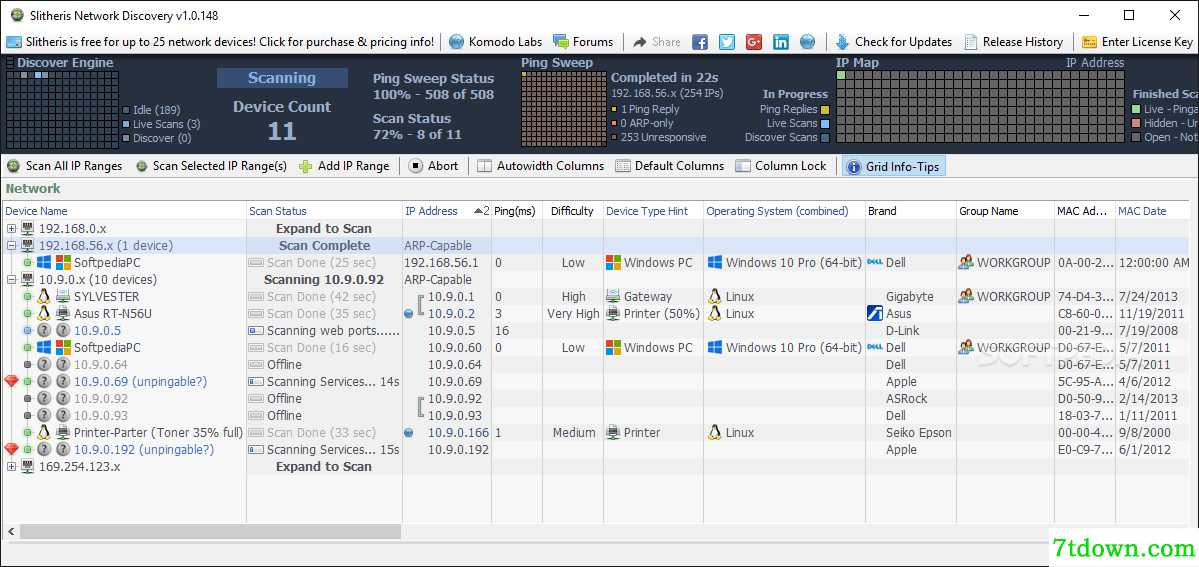Toggle Autowidth Columns
This screenshot has height=567, width=1199.
click(x=540, y=166)
